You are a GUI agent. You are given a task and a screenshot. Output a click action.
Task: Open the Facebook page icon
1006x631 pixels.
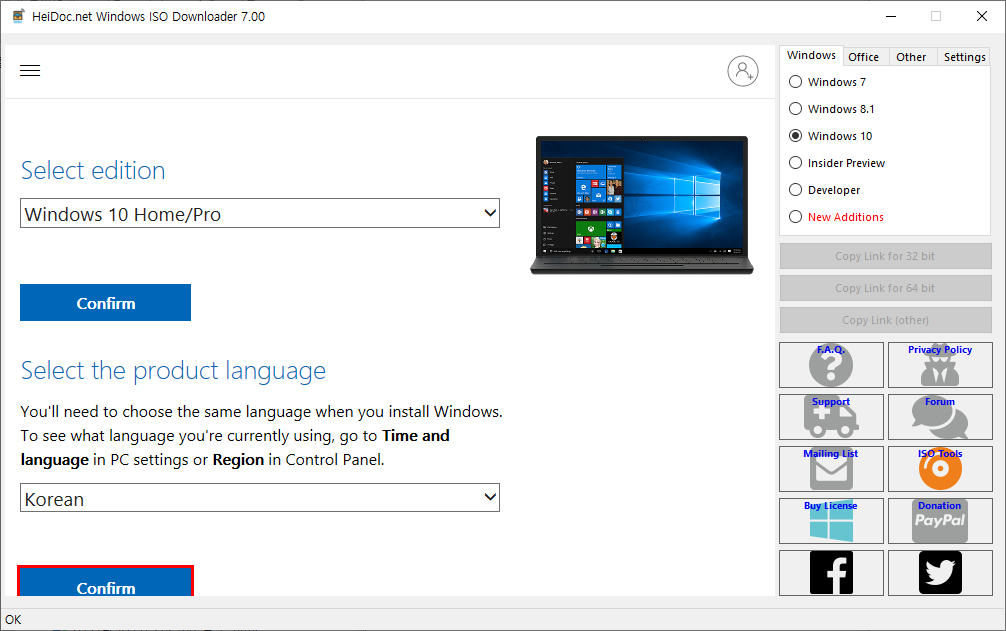tap(831, 573)
